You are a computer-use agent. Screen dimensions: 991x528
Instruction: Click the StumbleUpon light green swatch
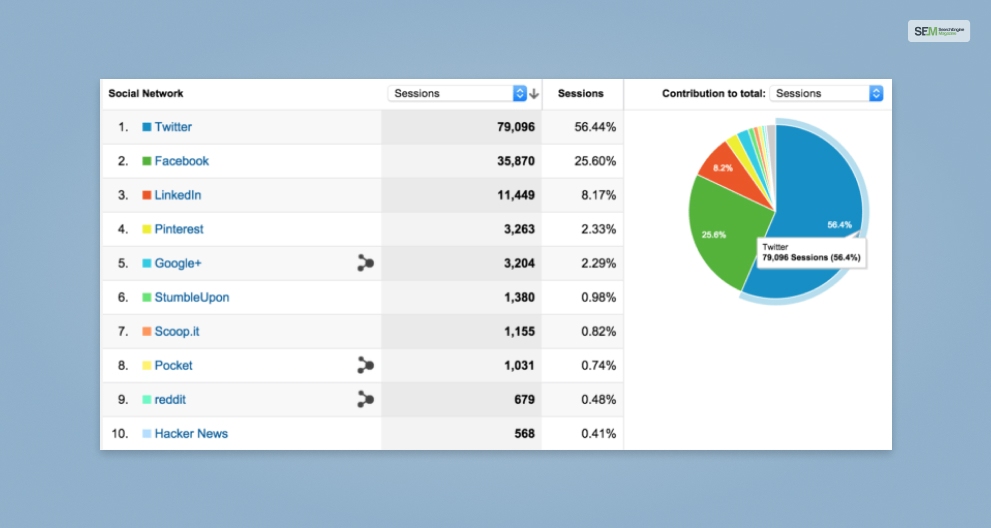point(147,298)
